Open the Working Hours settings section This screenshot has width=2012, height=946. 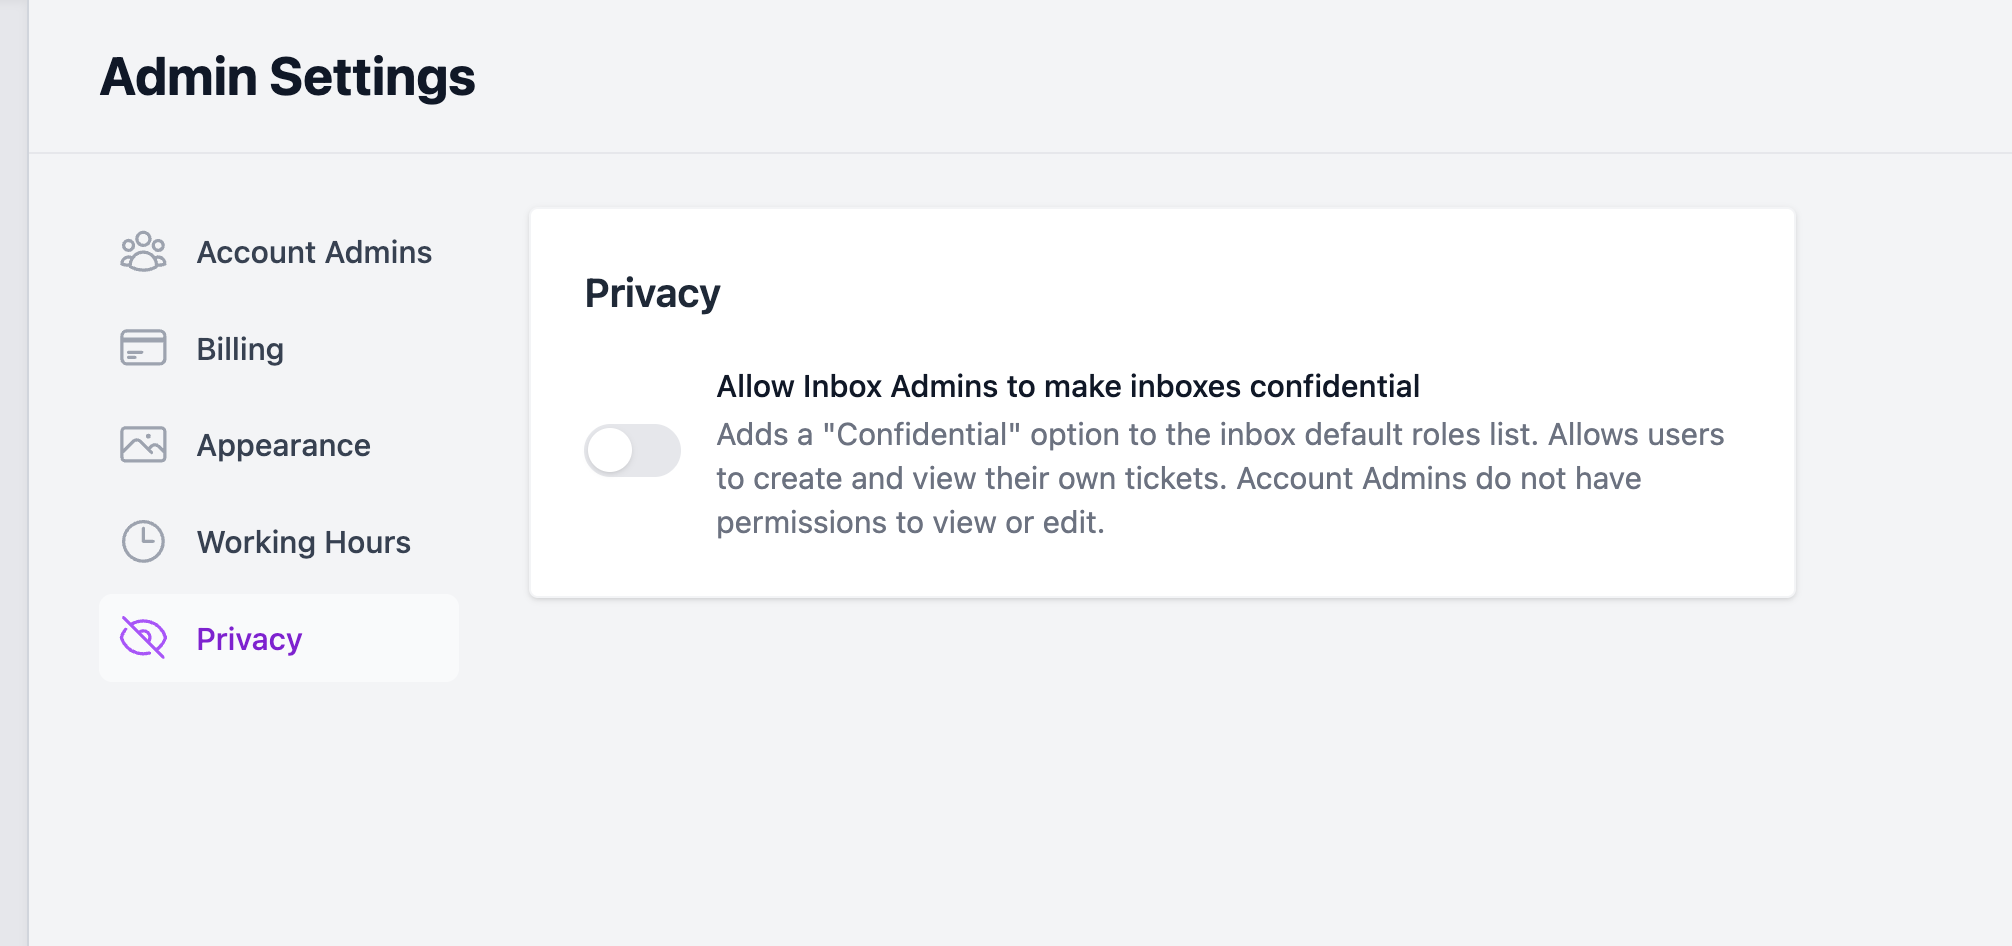point(303,542)
